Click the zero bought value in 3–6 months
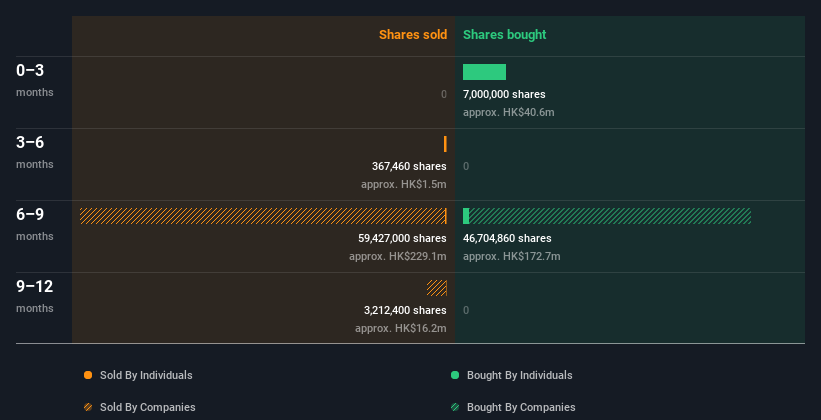This screenshot has height=420, width=821. pyautogui.click(x=466, y=166)
